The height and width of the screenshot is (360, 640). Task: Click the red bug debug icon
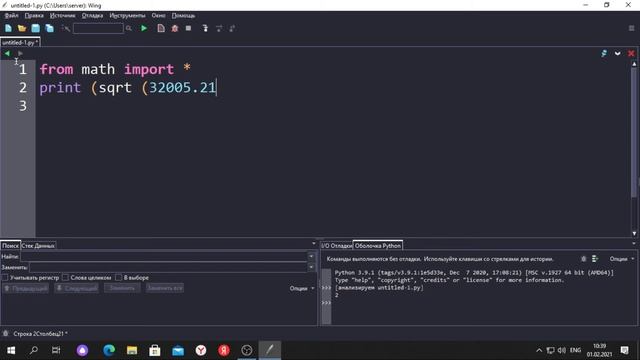[x=175, y=28]
